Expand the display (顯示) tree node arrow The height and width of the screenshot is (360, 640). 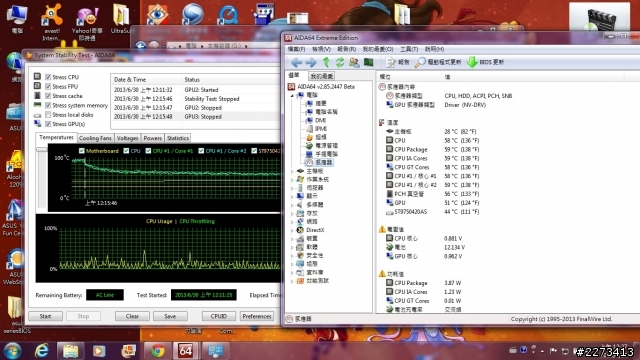292,196
